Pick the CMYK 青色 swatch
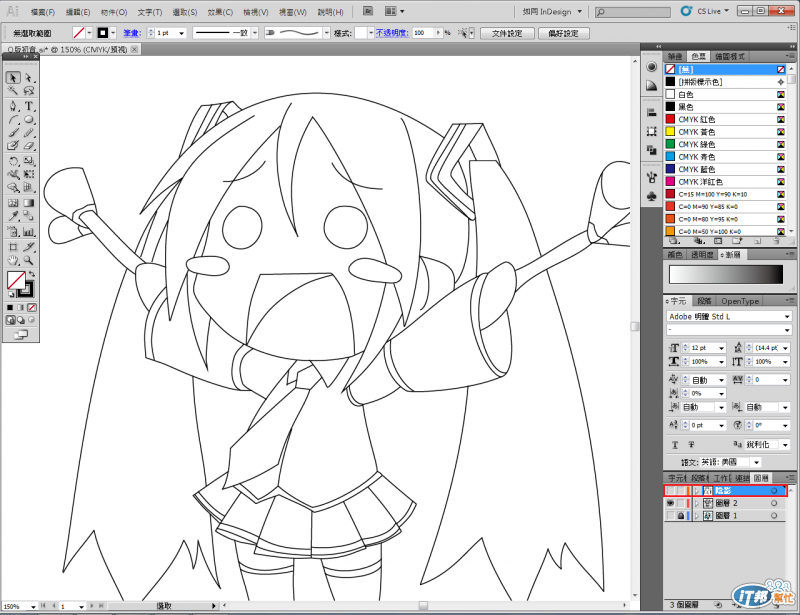 coord(724,157)
